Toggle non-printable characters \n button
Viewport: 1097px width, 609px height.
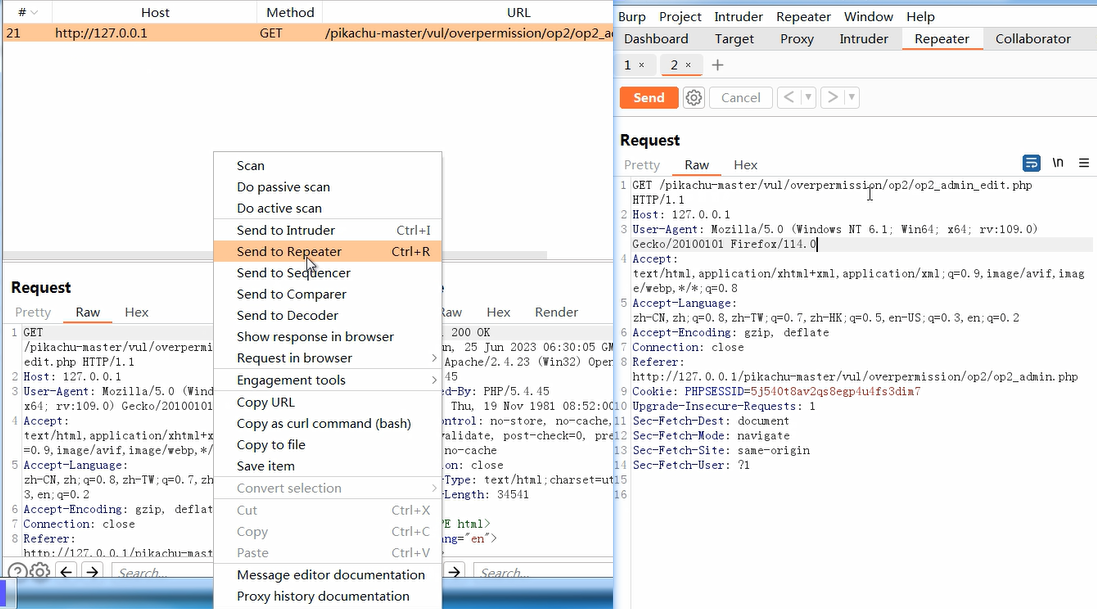[1058, 163]
